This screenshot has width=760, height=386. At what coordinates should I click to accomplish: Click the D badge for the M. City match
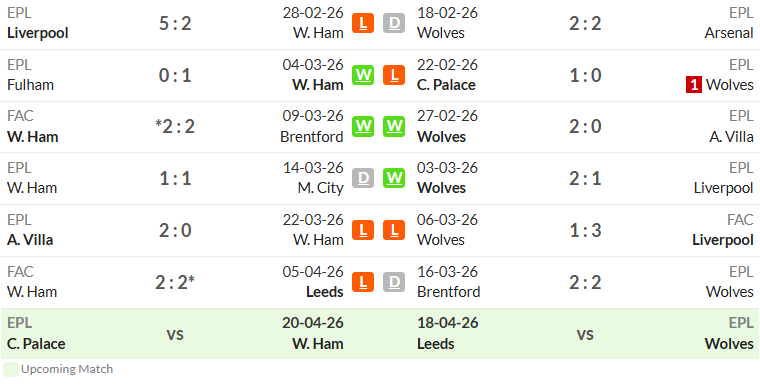pyautogui.click(x=363, y=178)
